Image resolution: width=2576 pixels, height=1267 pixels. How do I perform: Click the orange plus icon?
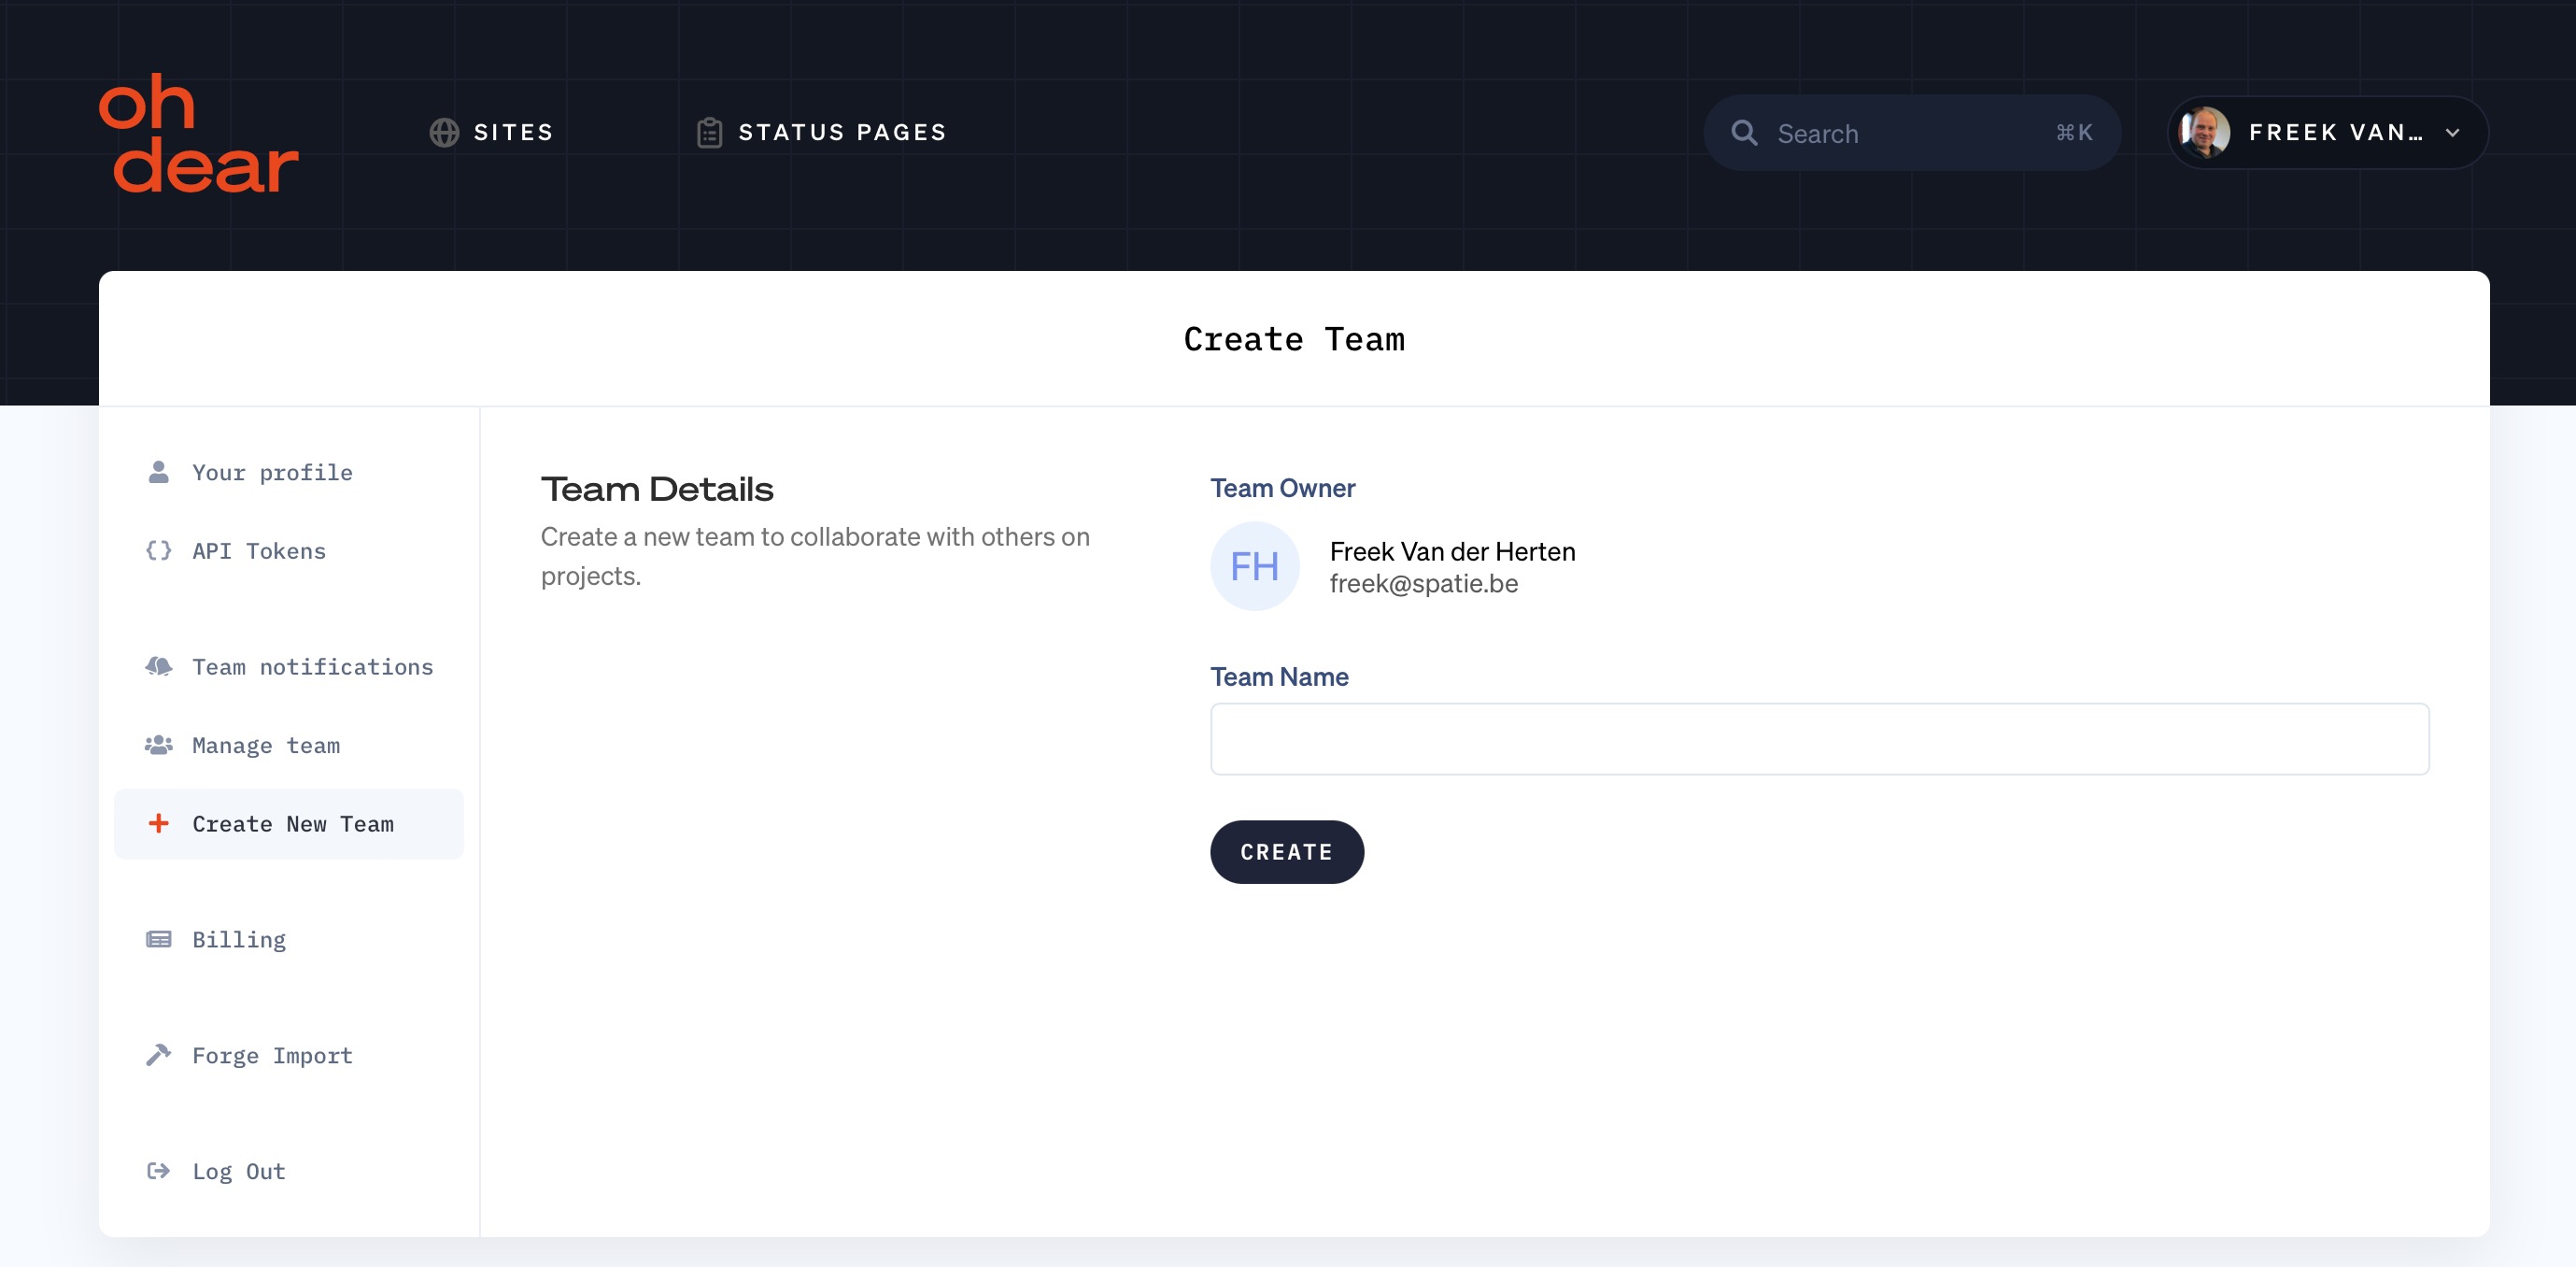(158, 823)
